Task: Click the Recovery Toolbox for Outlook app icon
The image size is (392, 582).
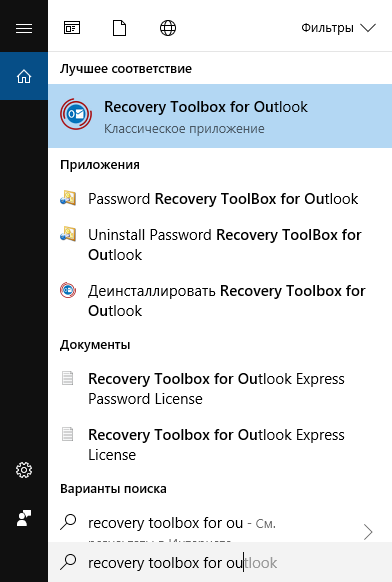Action: point(76,114)
